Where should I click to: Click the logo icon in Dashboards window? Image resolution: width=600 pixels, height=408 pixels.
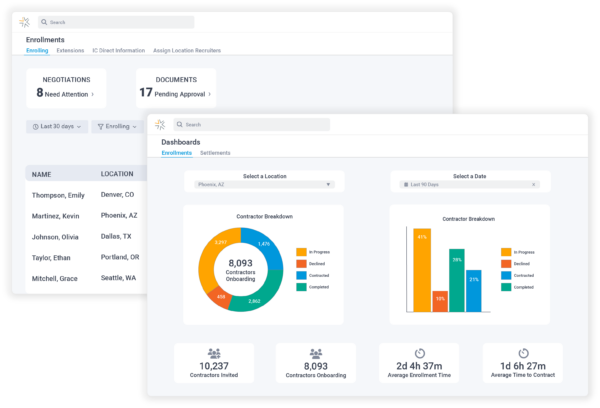159,125
